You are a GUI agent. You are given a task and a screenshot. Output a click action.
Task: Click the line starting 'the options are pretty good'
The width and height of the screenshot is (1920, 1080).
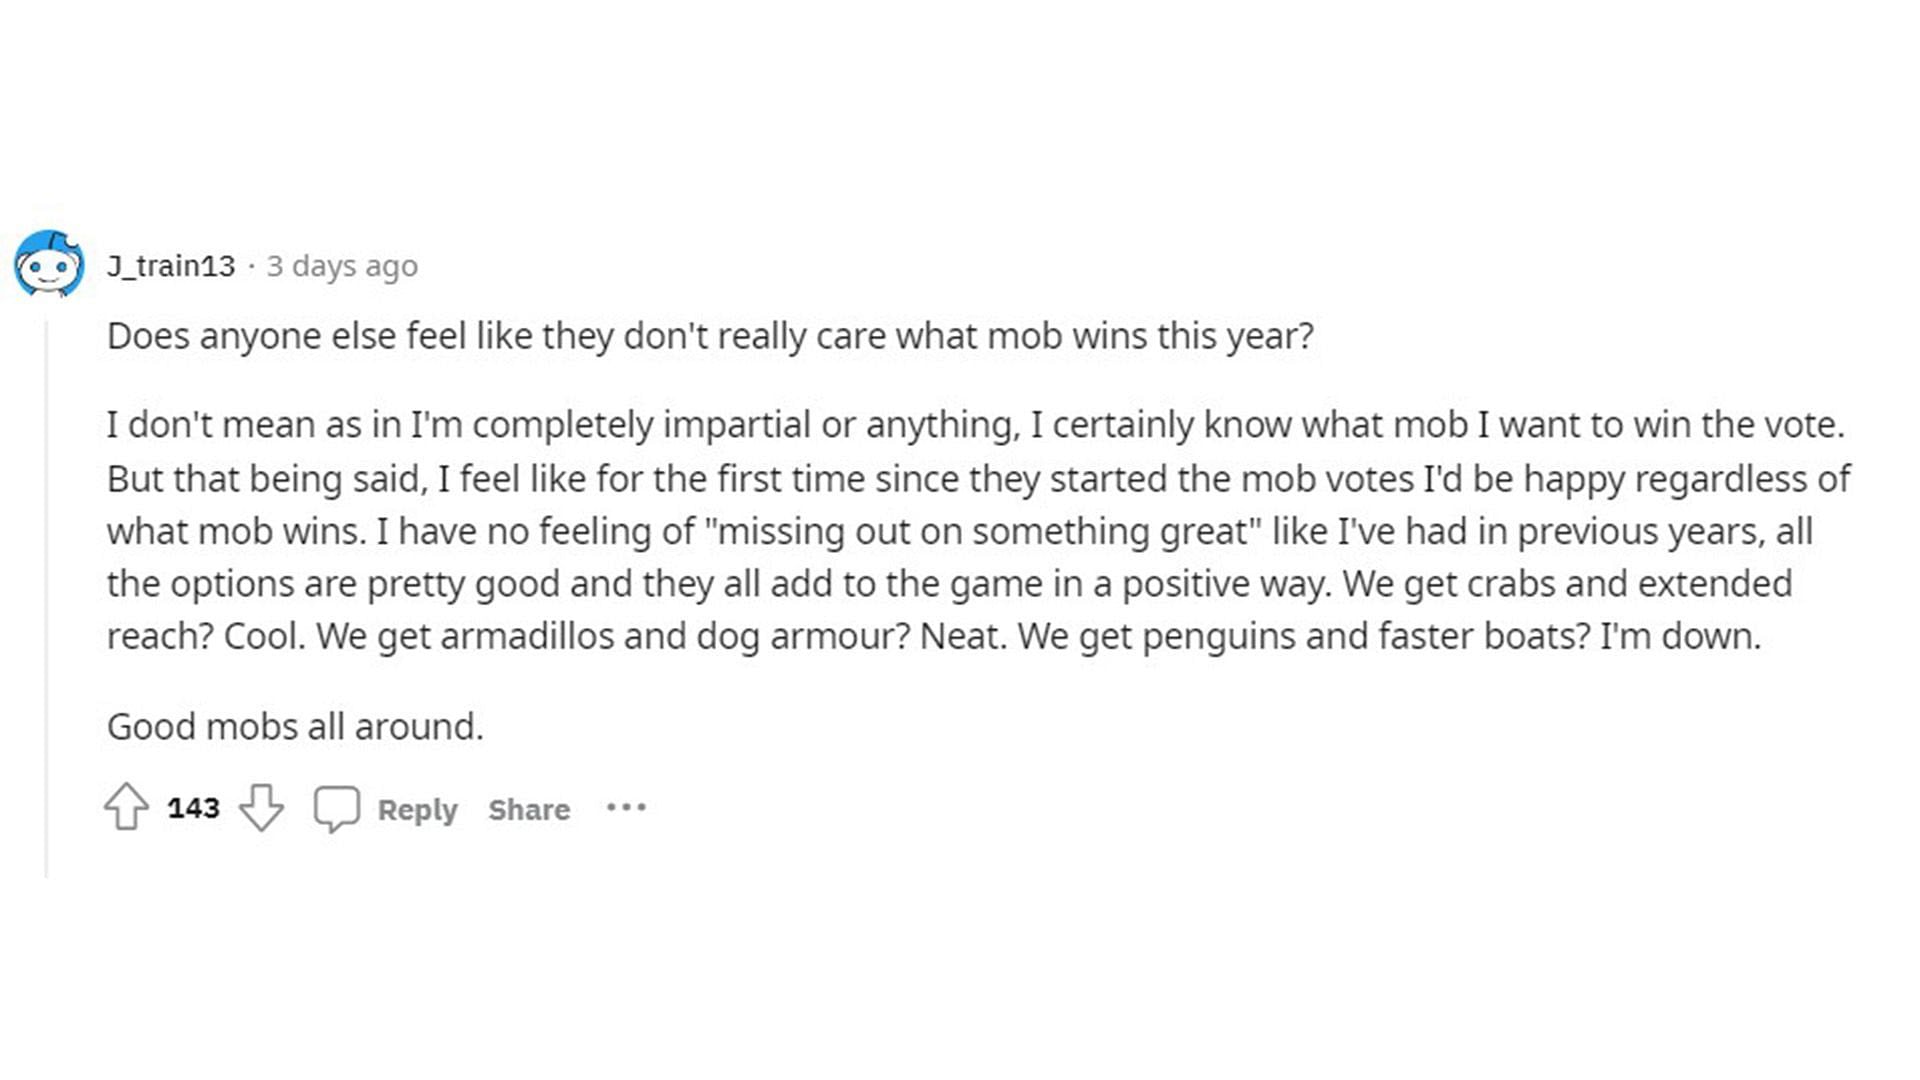tap(949, 584)
